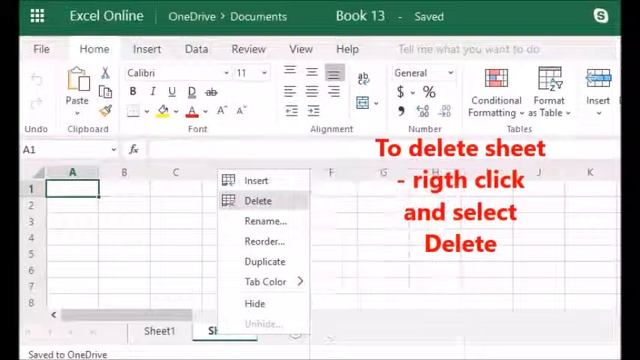640x360 pixels.
Task: Decrease font size with shrink icon
Action: tap(241, 110)
